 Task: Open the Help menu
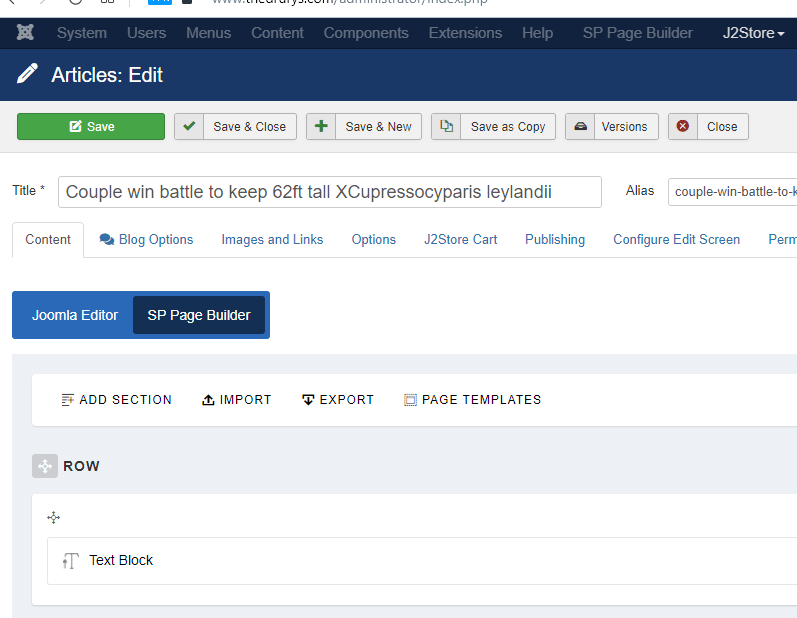[x=537, y=33]
